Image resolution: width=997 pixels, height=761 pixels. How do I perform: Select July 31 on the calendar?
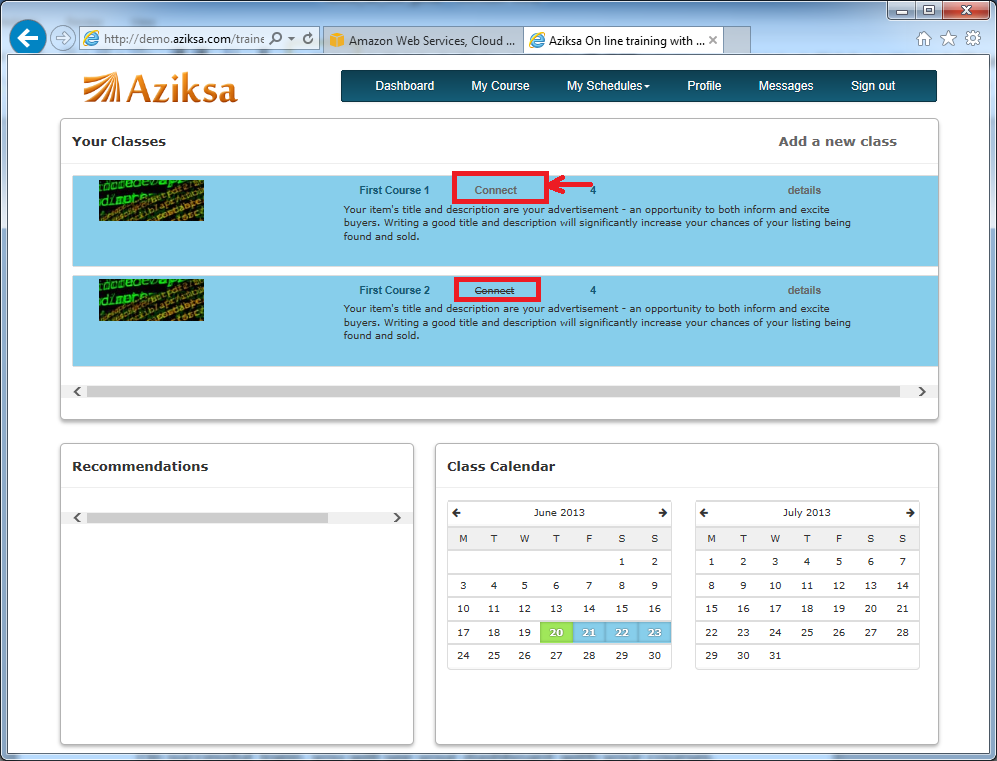click(774, 655)
